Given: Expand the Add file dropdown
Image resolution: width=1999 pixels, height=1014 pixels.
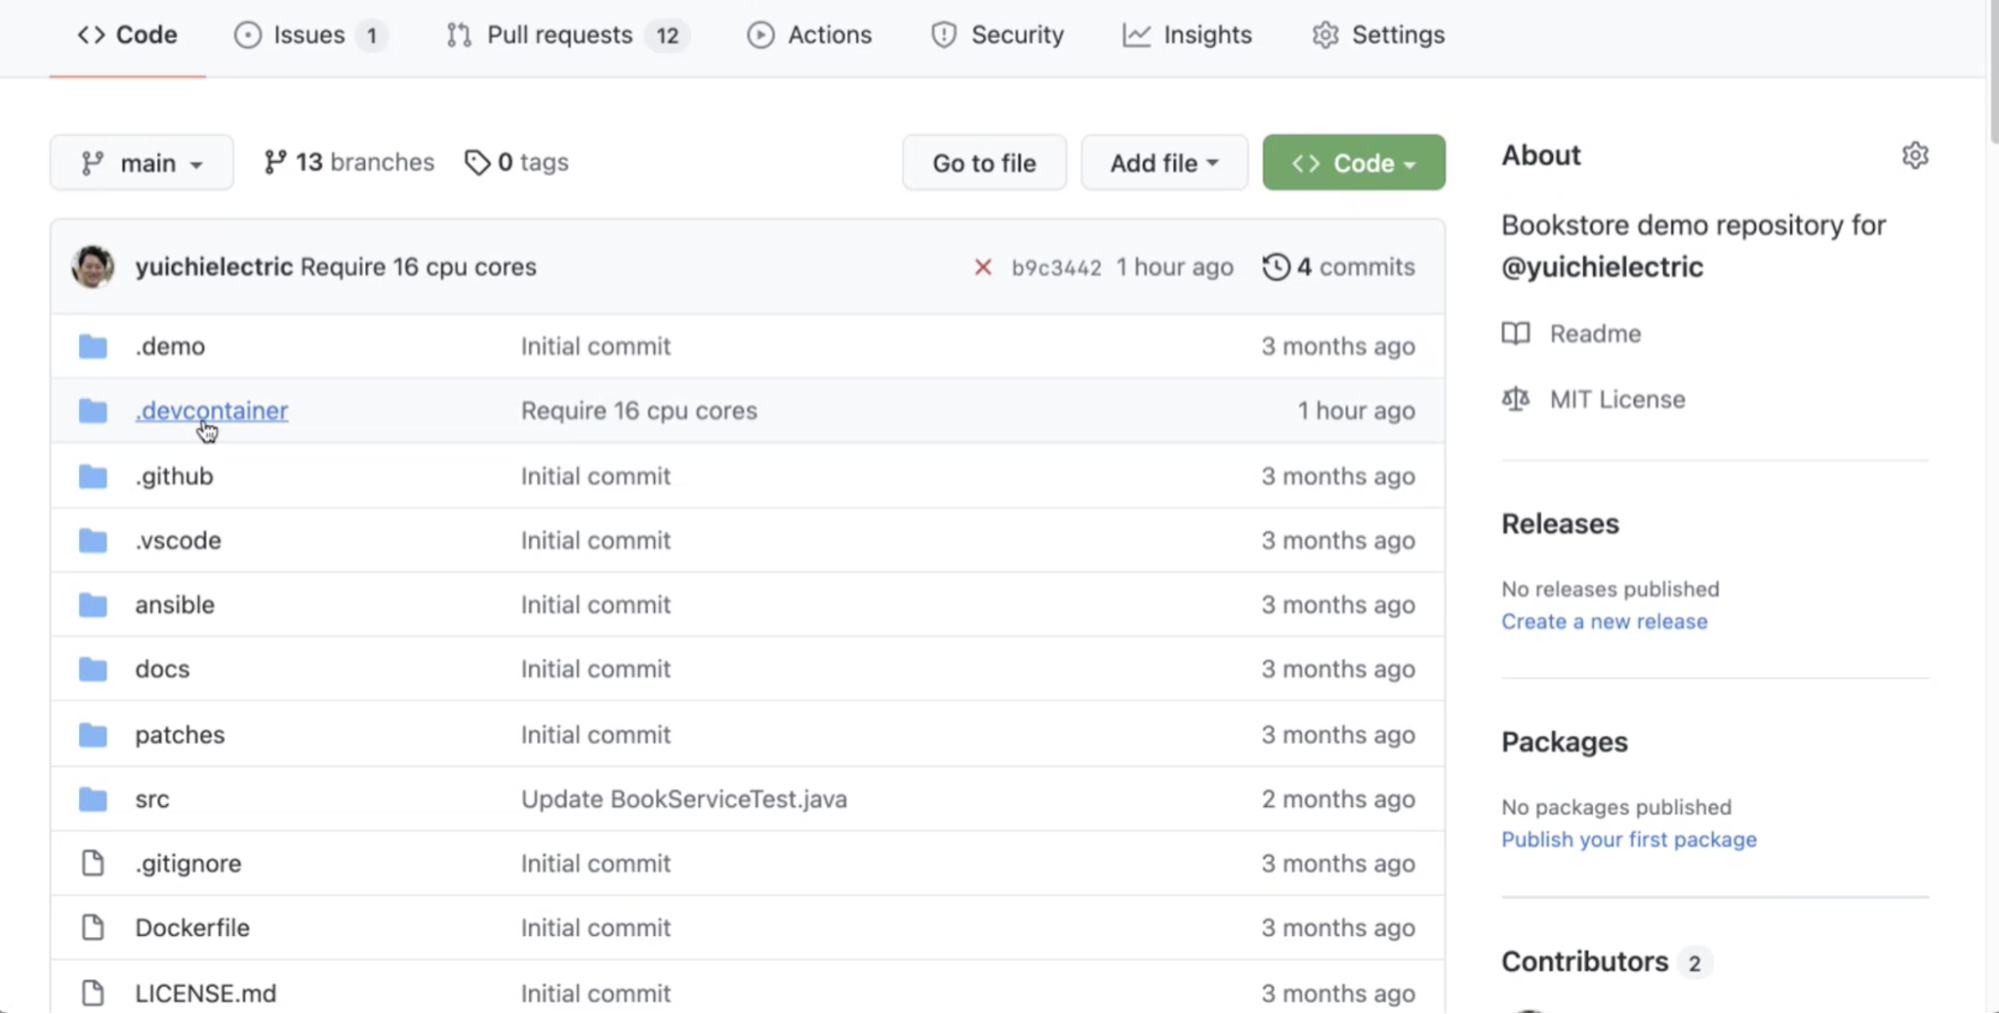Looking at the screenshot, I should (x=1163, y=163).
